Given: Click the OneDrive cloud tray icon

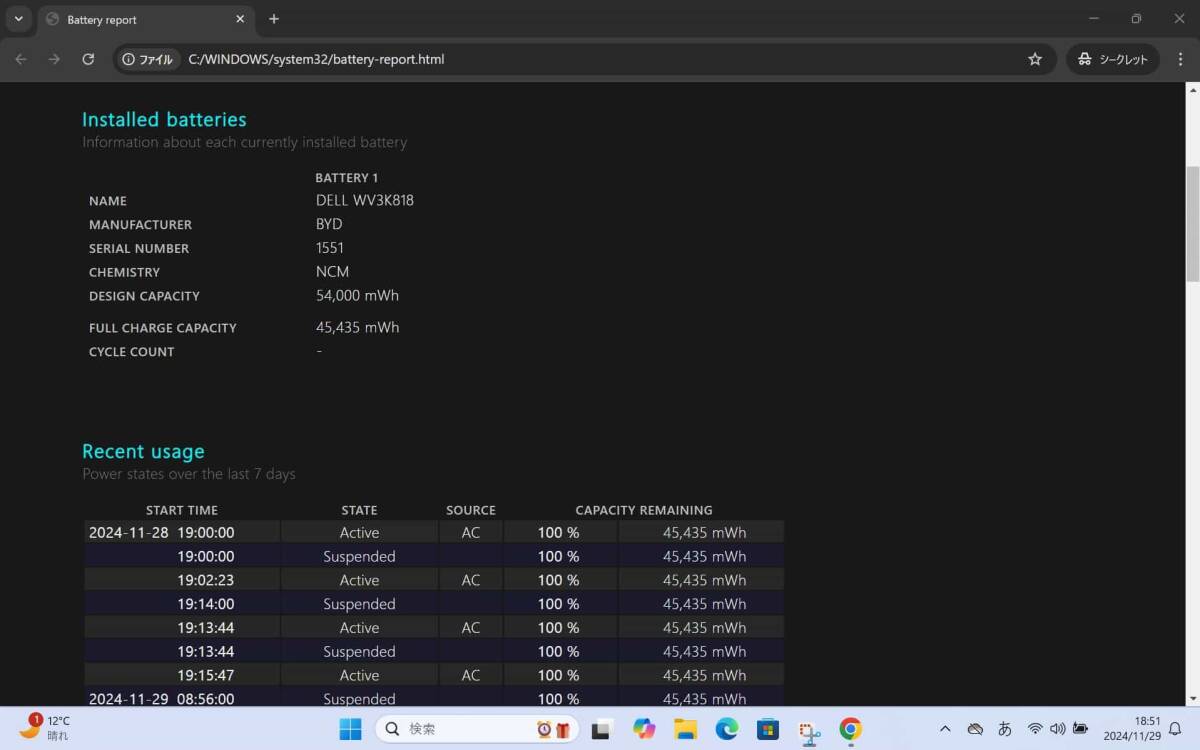Looking at the screenshot, I should (x=975, y=729).
